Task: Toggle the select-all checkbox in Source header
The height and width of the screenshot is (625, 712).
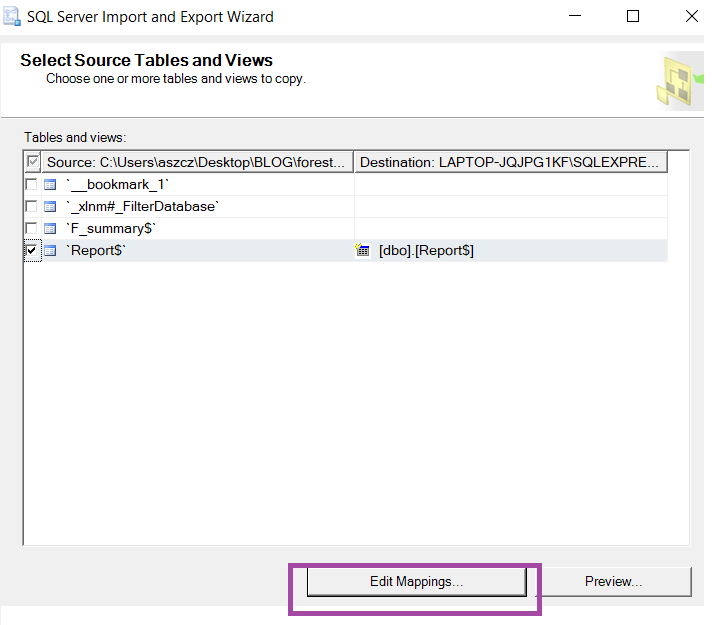Action: click(x=33, y=162)
